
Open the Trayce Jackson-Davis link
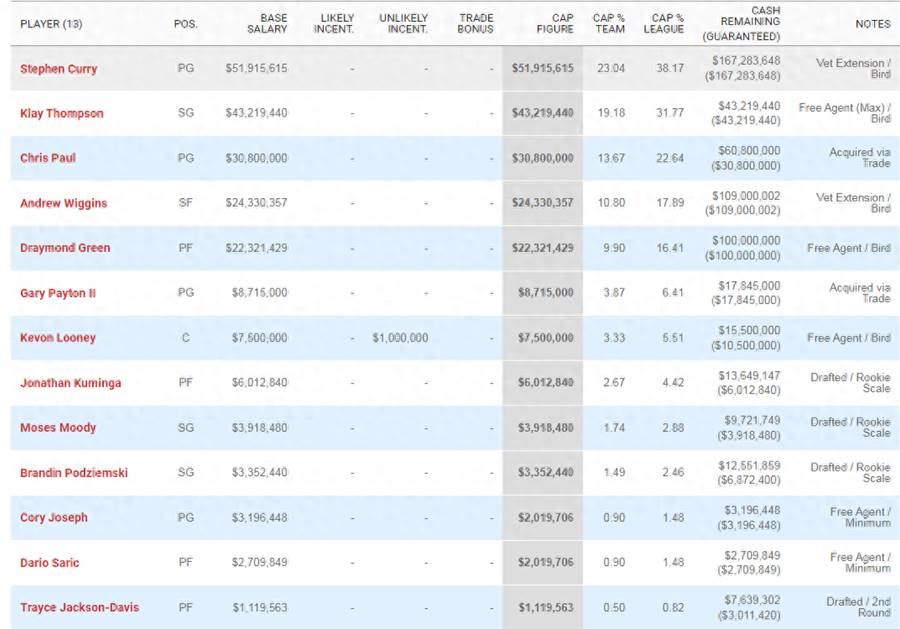pos(80,607)
